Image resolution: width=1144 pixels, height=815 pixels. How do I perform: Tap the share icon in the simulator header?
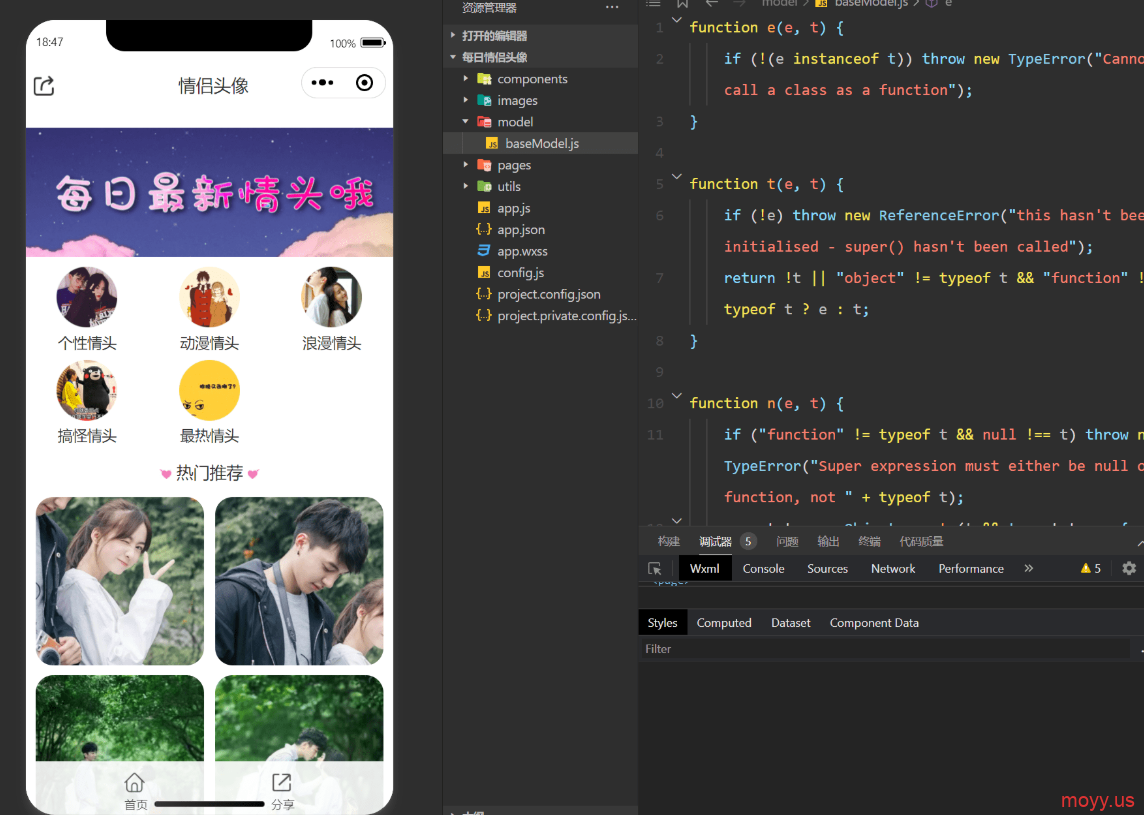point(44,85)
